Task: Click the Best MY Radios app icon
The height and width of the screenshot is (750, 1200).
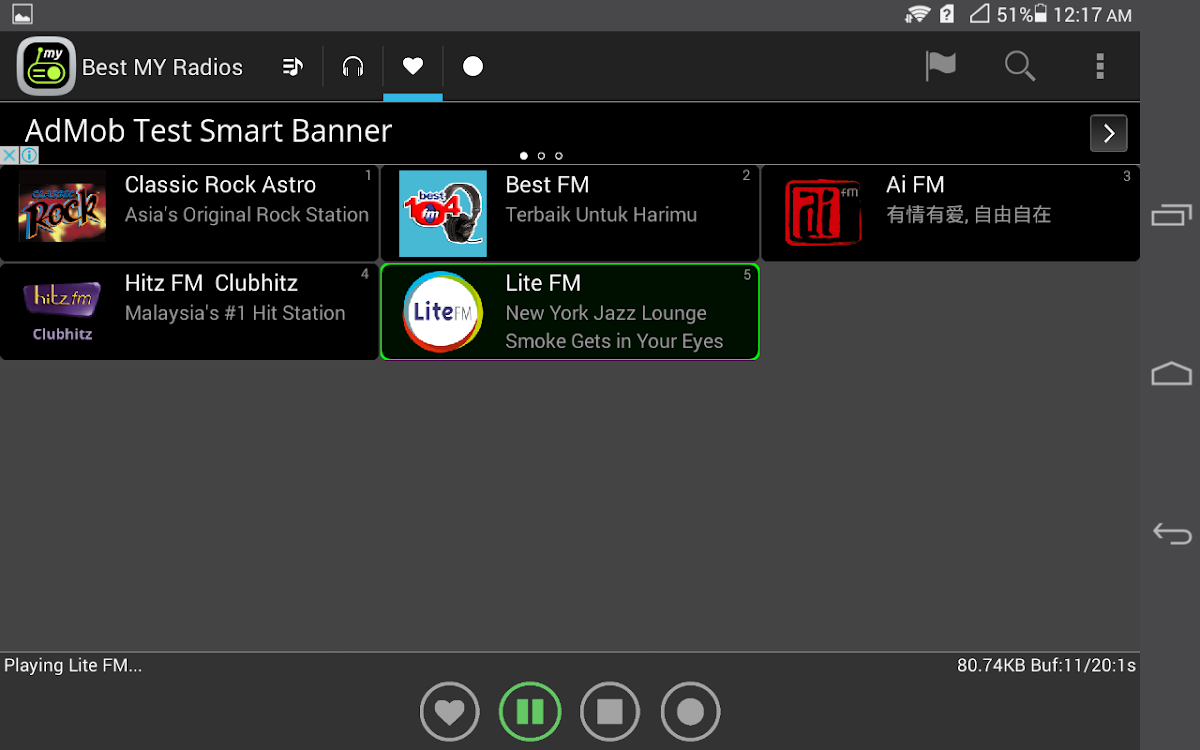Action: [46, 67]
